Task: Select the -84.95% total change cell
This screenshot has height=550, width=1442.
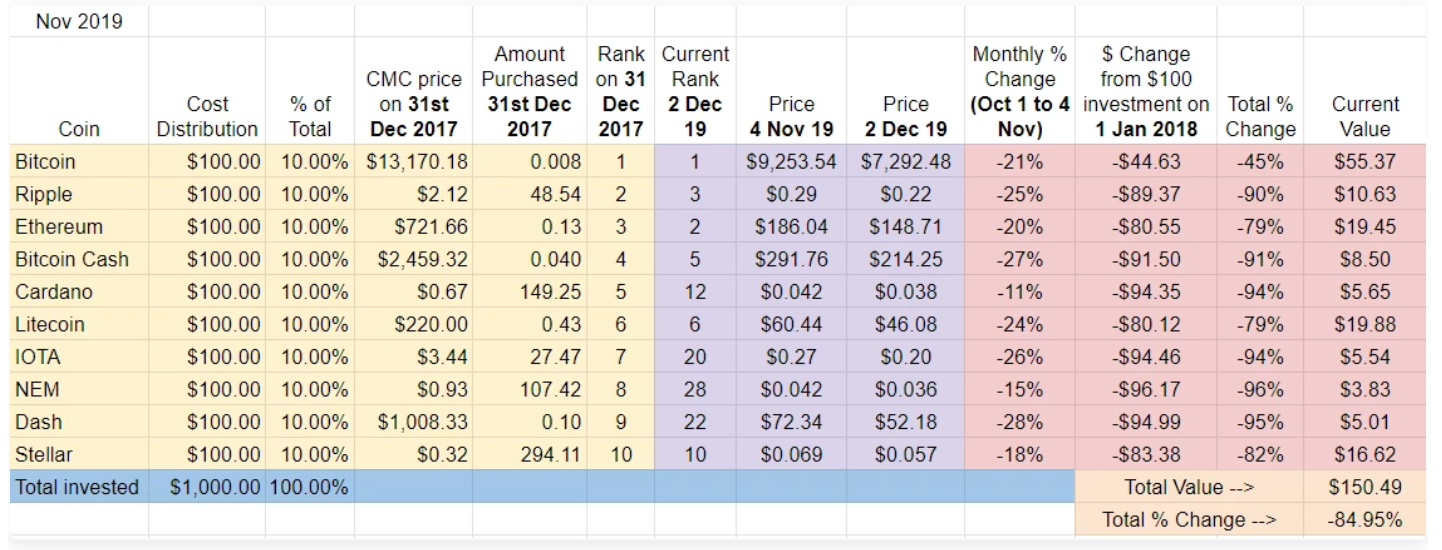Action: pos(1364,520)
